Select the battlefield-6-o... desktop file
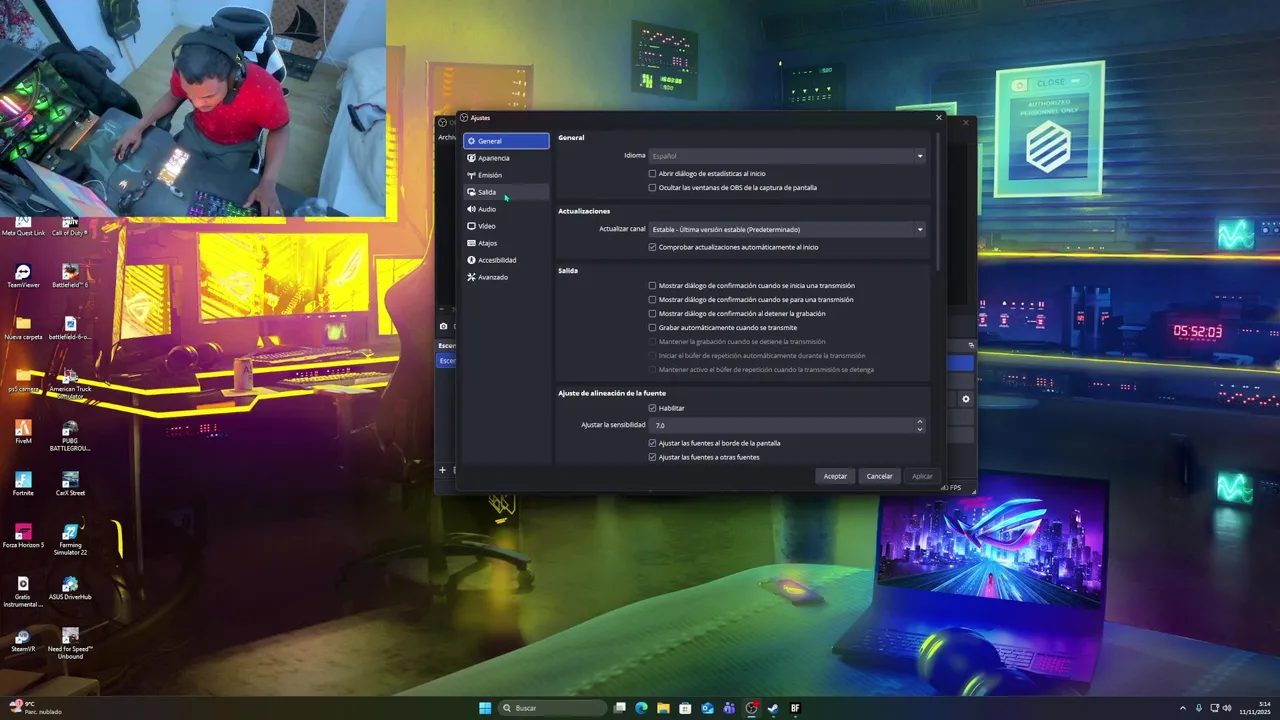The width and height of the screenshot is (1280, 720). pyautogui.click(x=70, y=328)
